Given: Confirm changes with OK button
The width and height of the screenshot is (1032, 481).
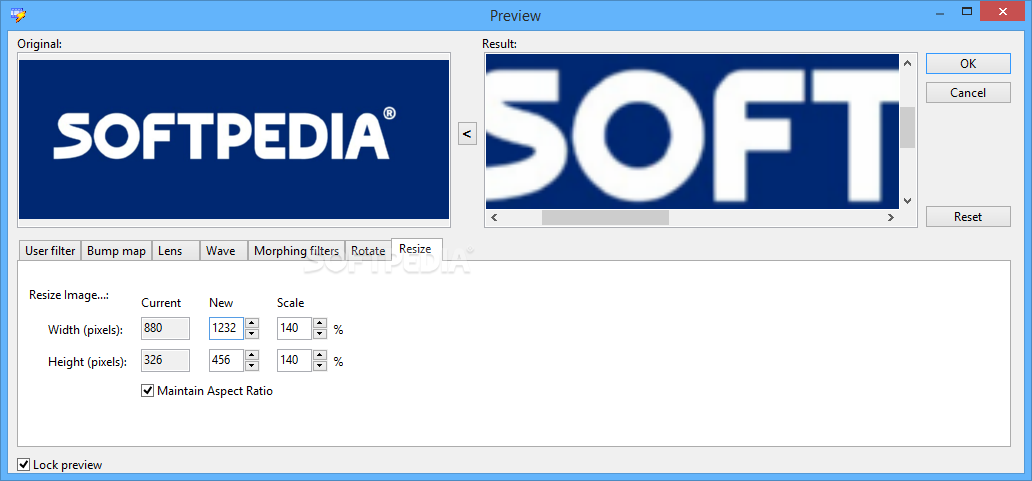Looking at the screenshot, I should tap(968, 64).
